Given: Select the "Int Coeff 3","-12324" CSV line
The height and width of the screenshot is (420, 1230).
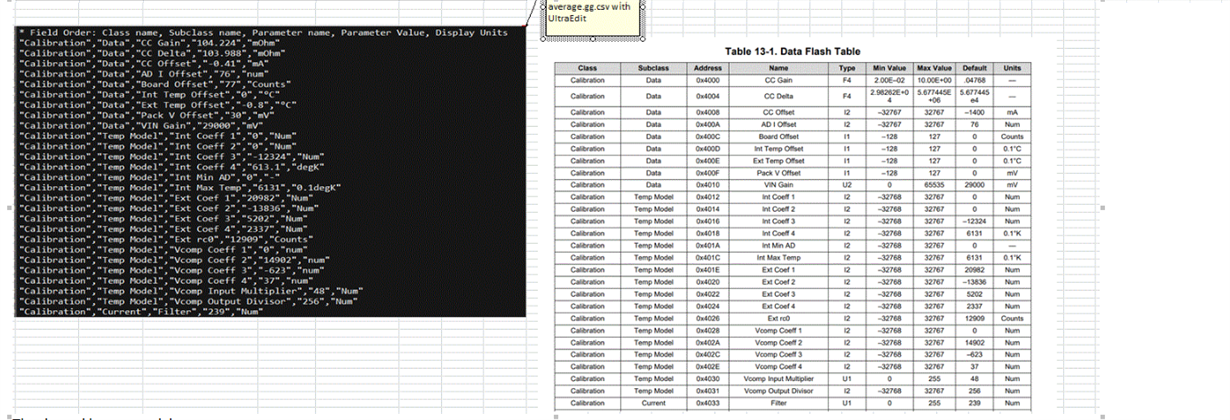Looking at the screenshot, I should [x=173, y=156].
